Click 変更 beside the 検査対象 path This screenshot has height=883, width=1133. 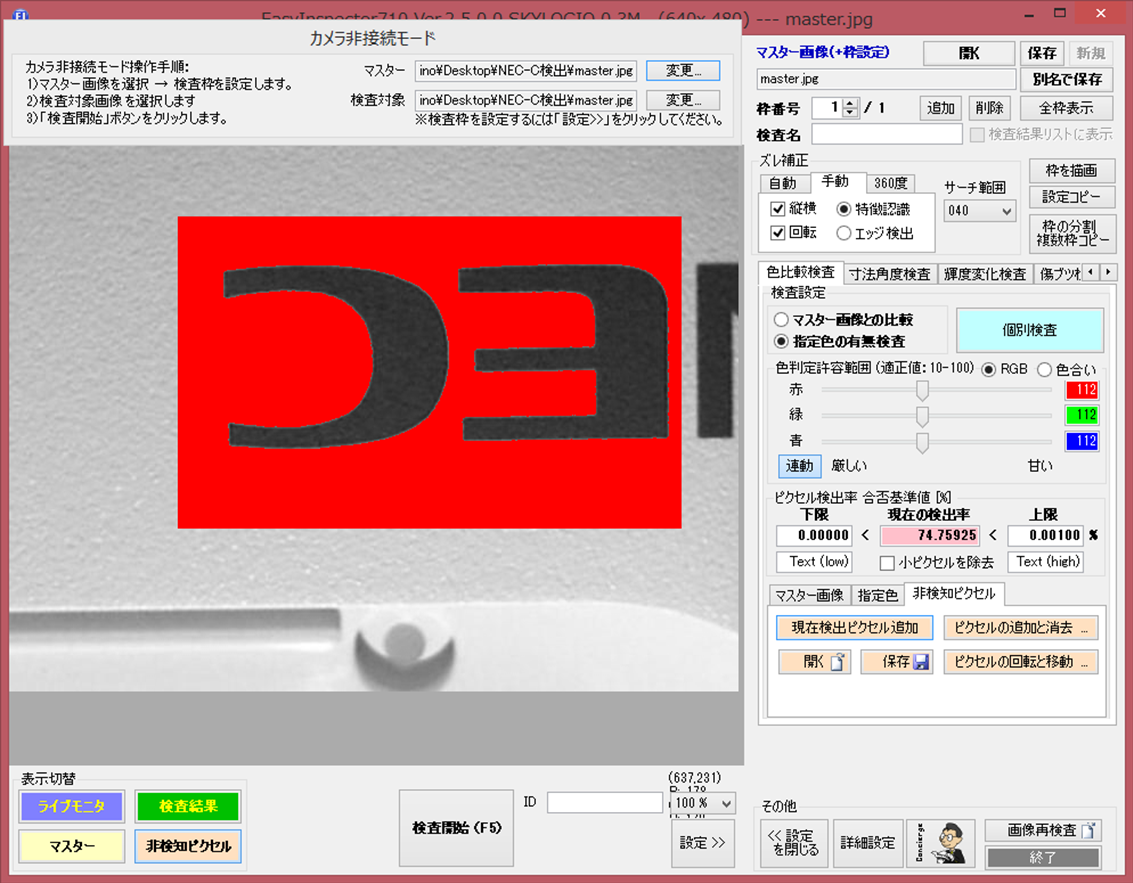tap(683, 100)
